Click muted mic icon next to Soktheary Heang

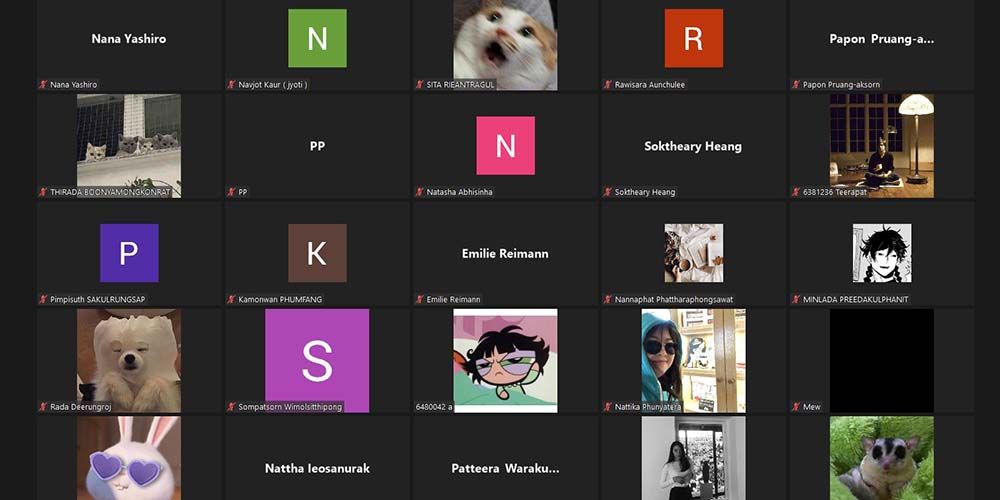607,192
